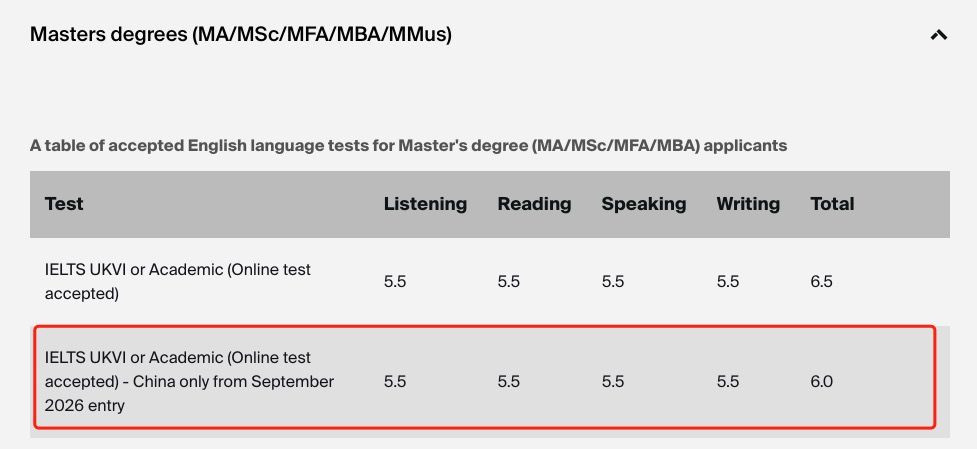Click the 6.5 total score cell
Viewport: 977px width, 449px height.
[821, 282]
